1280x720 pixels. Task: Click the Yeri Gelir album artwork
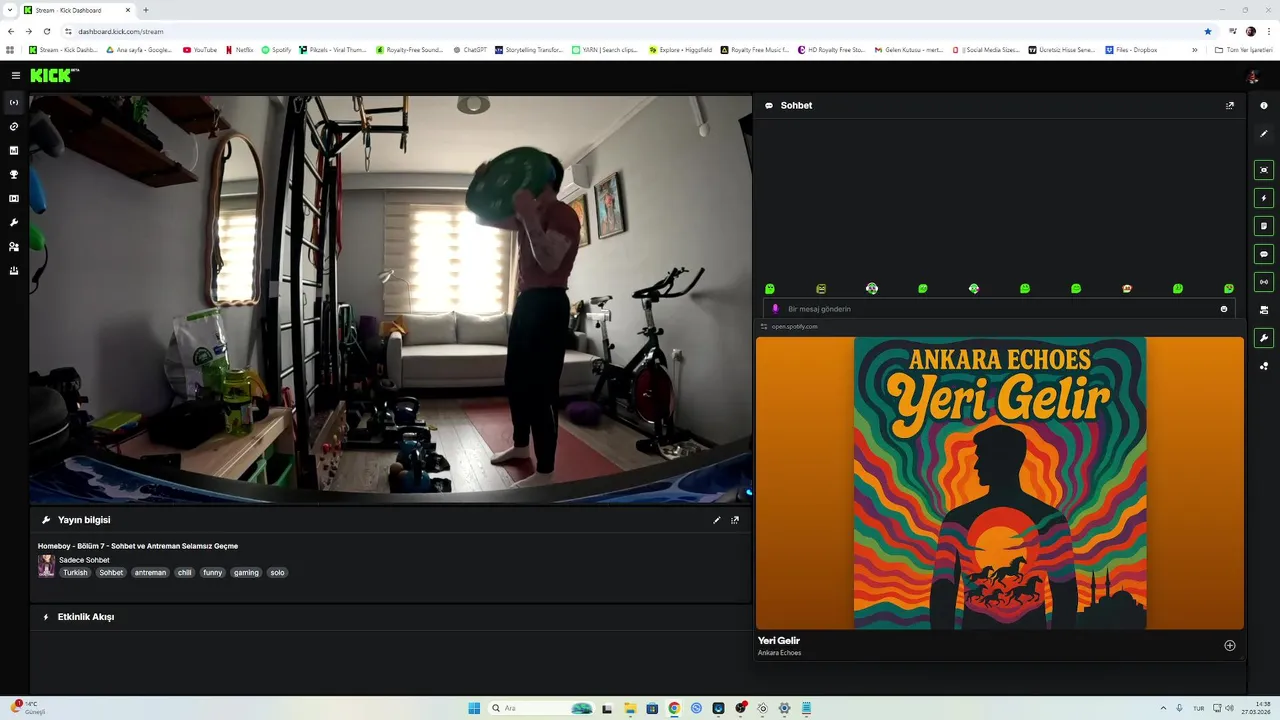click(1000, 483)
